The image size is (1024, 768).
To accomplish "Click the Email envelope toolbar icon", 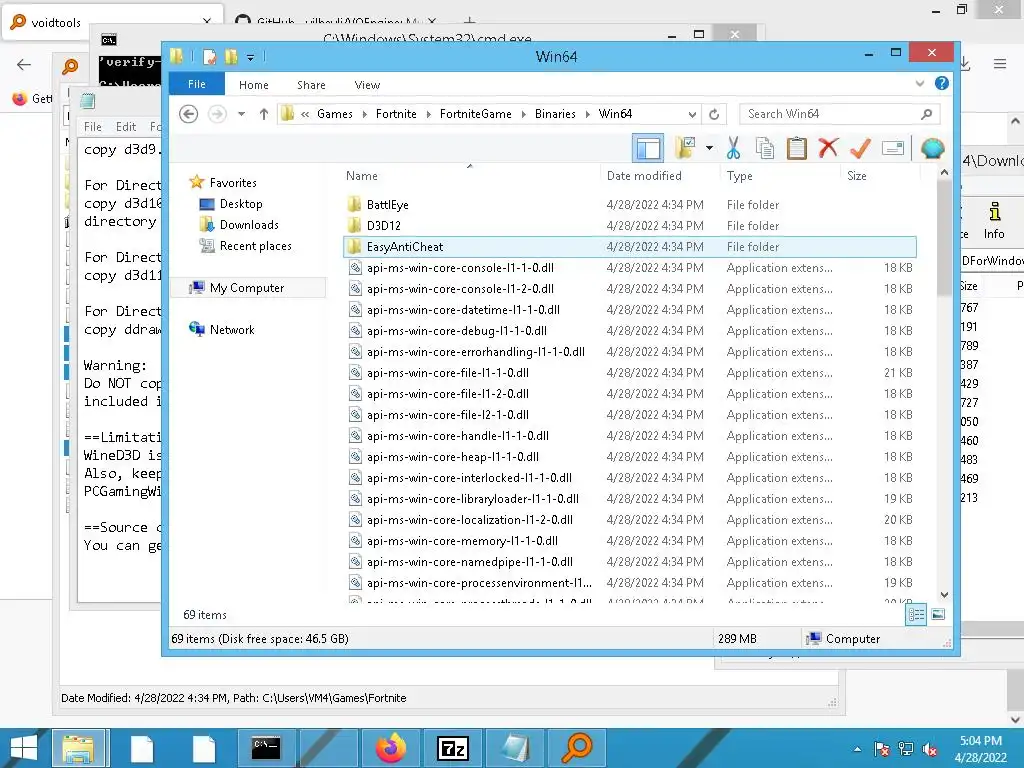I will [x=893, y=148].
